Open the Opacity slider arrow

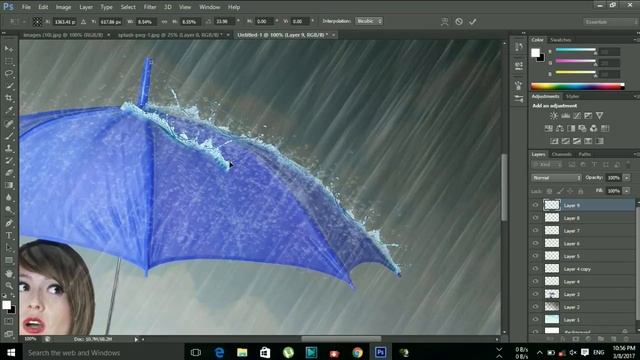click(627, 178)
